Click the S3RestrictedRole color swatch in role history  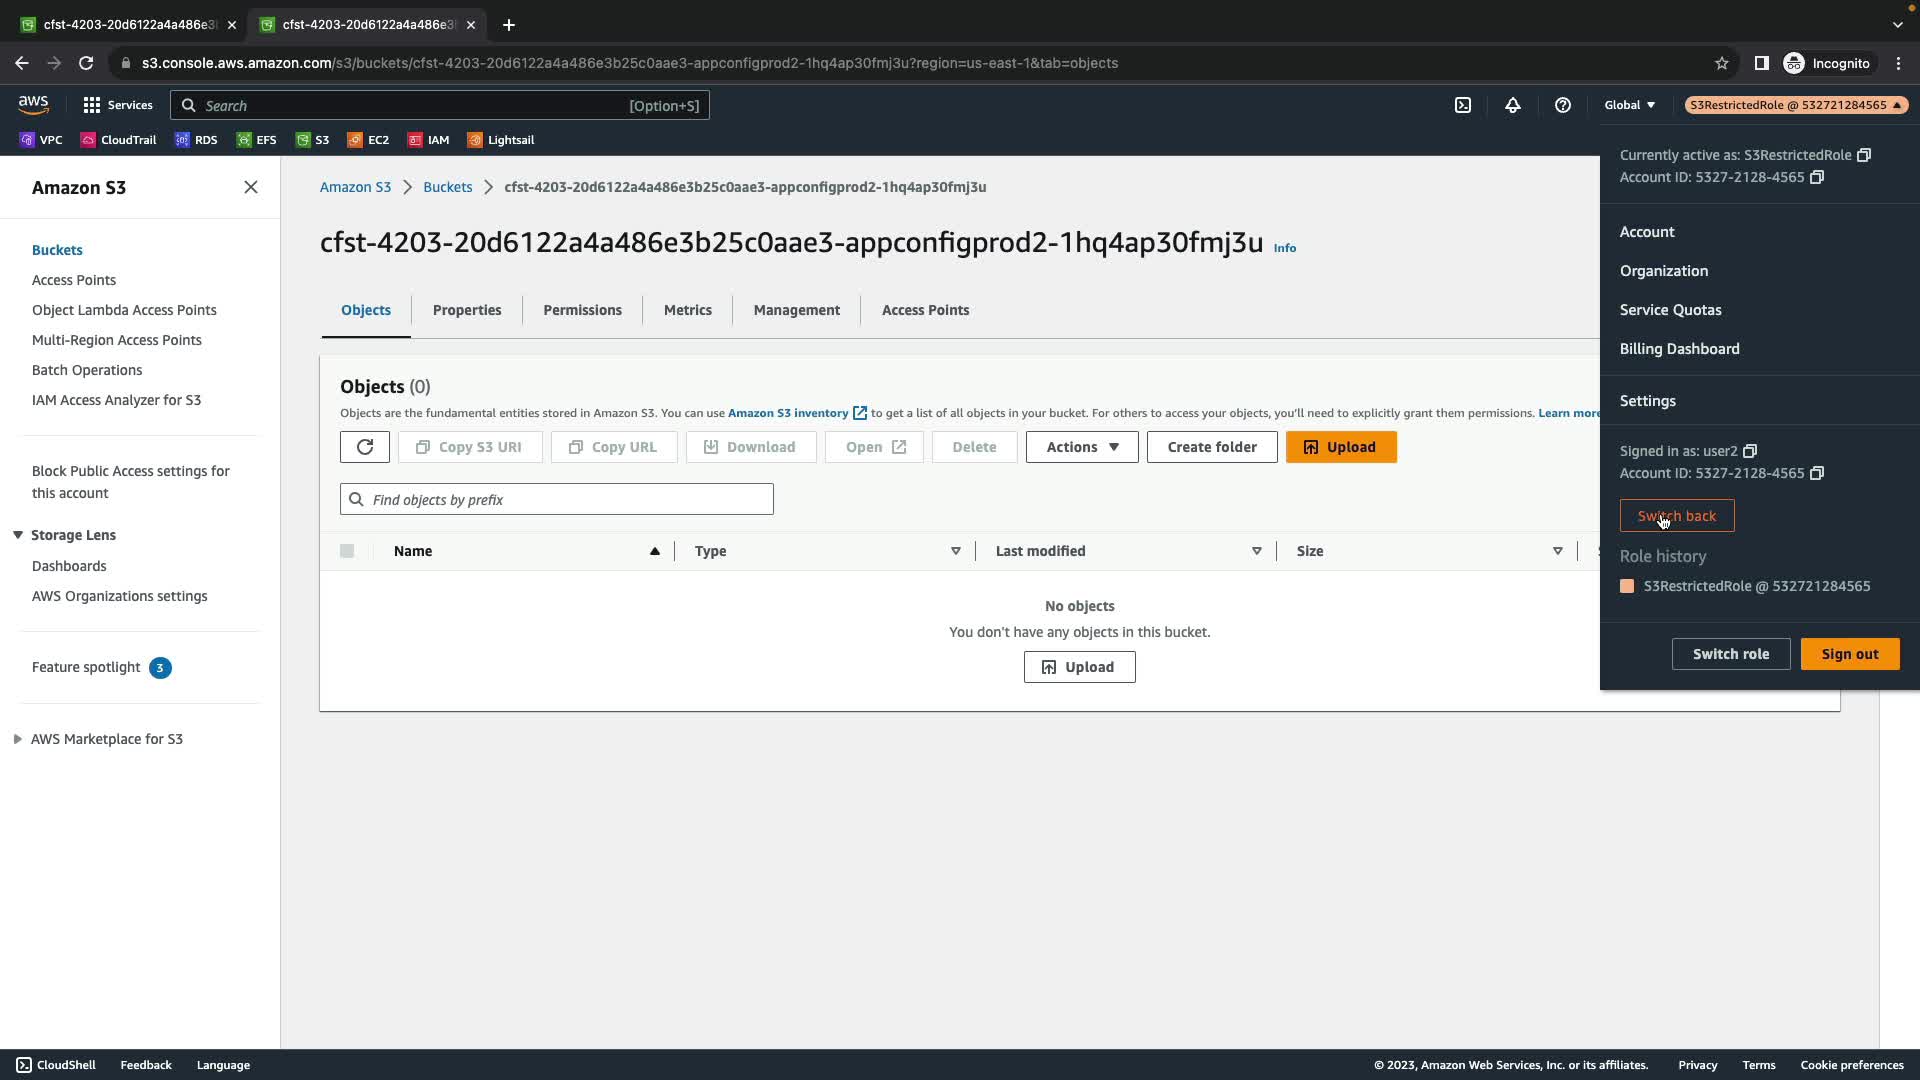pyautogui.click(x=1627, y=586)
